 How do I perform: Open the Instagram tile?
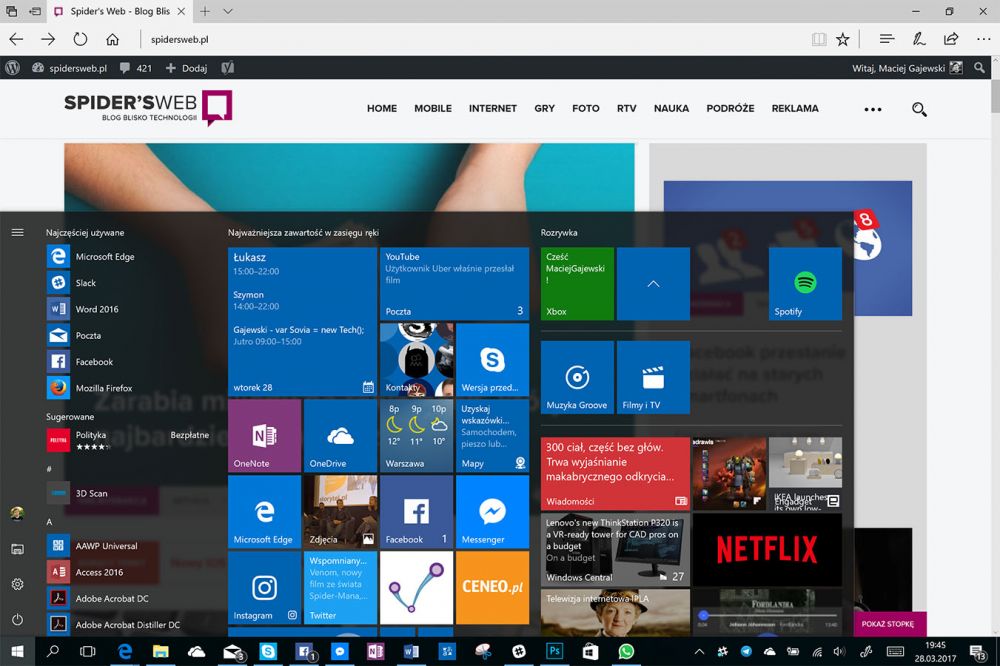coord(265,588)
